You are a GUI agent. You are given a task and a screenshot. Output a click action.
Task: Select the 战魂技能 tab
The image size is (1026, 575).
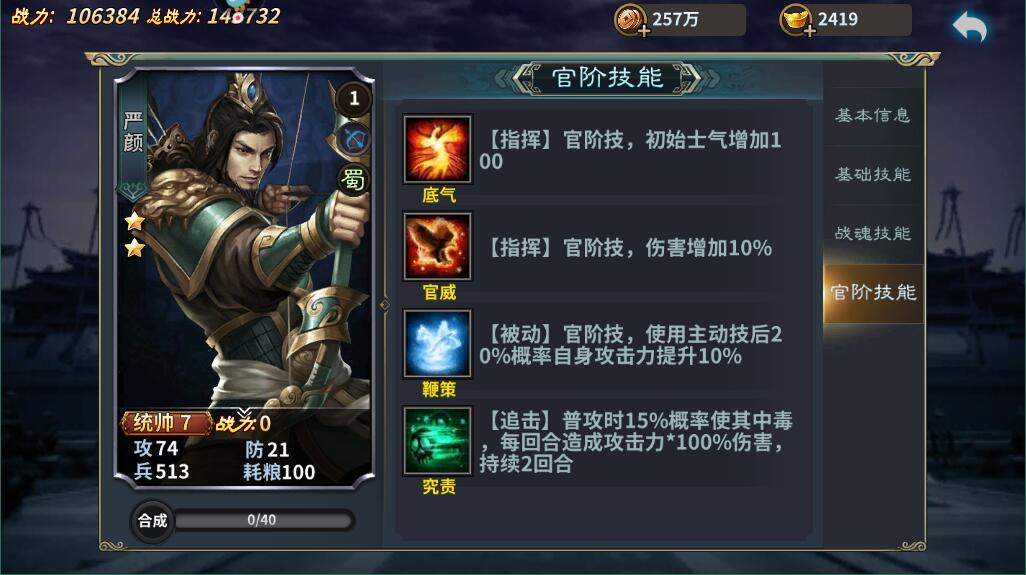click(872, 234)
